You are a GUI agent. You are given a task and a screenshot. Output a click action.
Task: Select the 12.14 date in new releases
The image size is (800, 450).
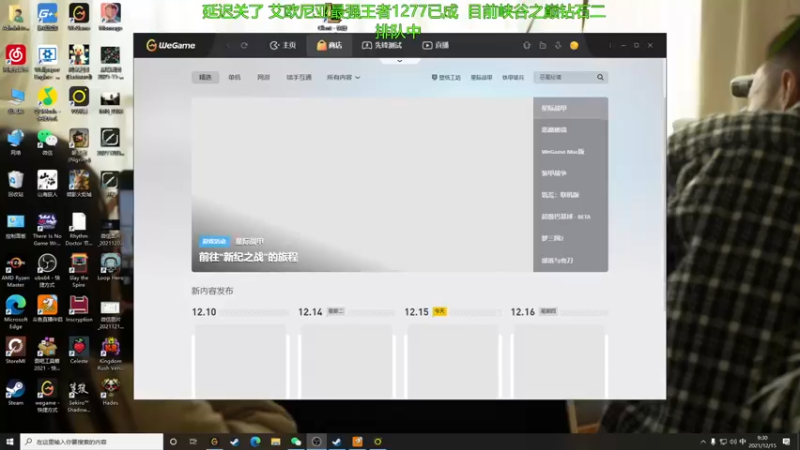[310, 312]
